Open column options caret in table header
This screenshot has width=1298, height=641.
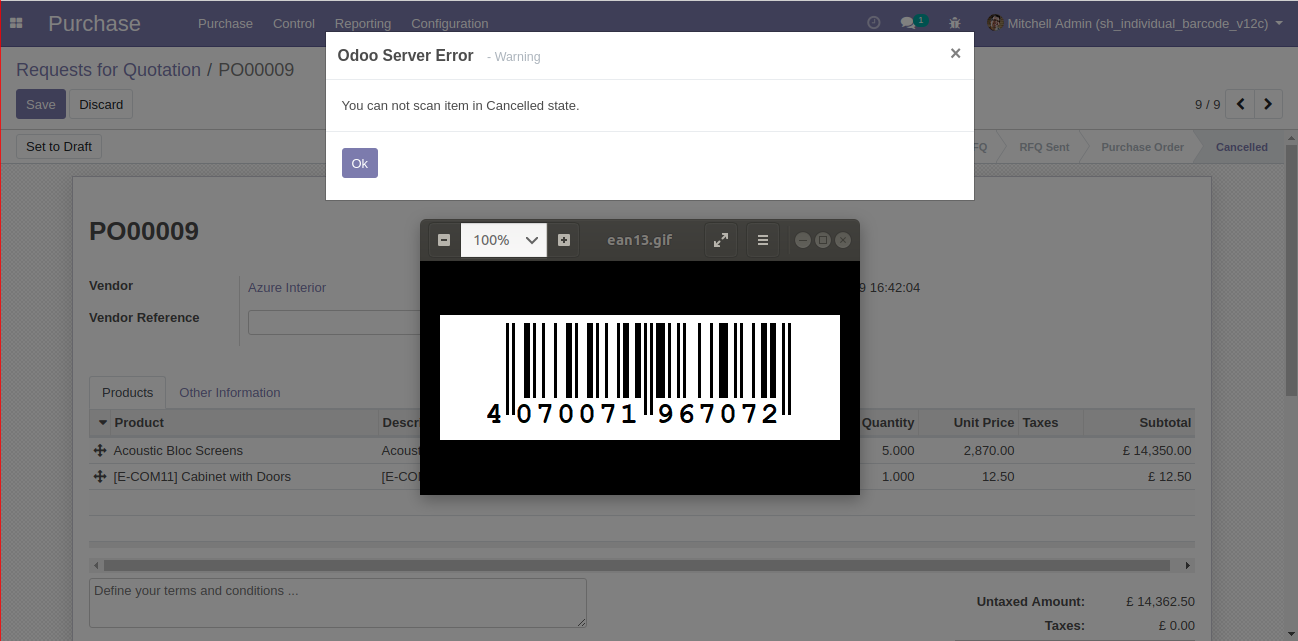click(102, 423)
